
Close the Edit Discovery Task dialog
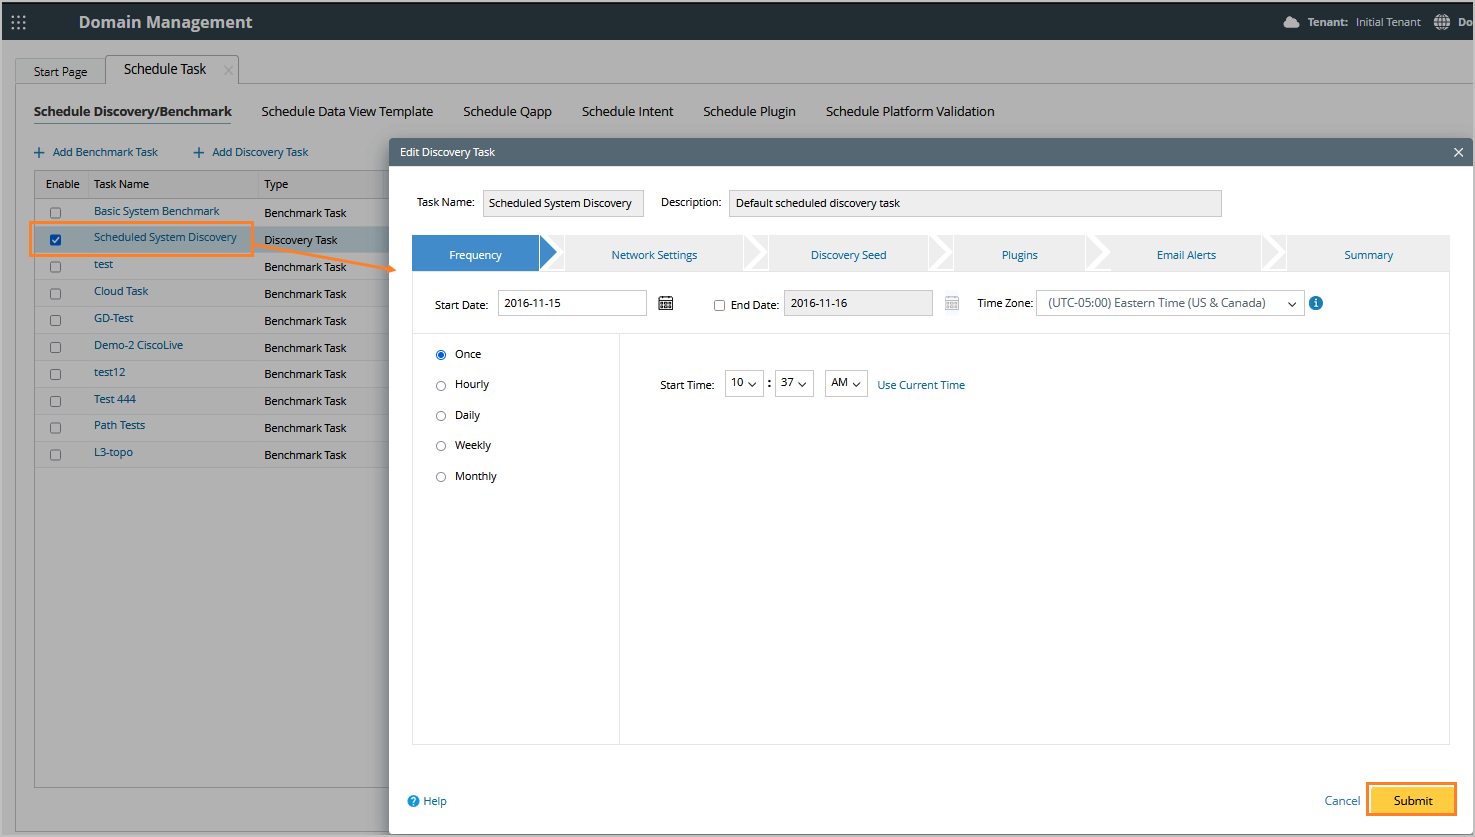coord(1458,152)
